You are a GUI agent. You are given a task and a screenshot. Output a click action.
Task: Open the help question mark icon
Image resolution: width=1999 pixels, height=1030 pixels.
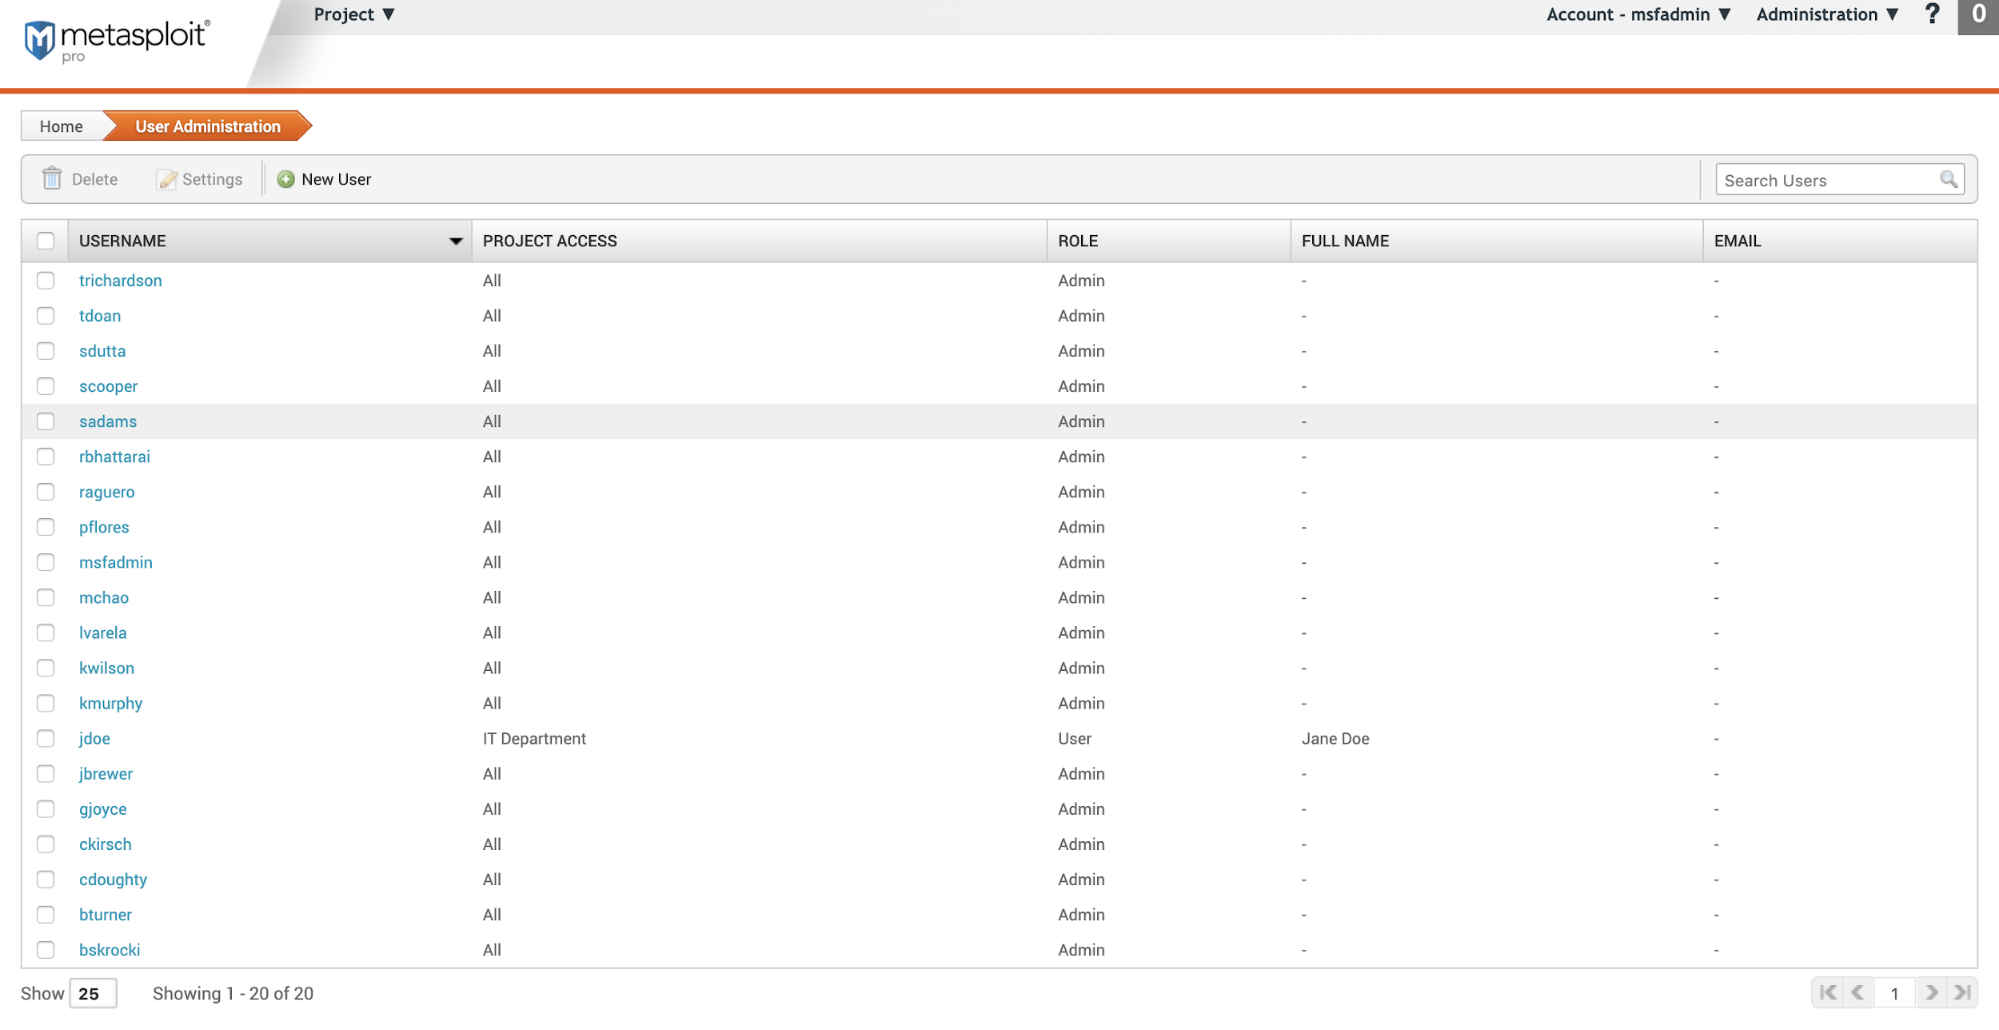pos(1932,14)
